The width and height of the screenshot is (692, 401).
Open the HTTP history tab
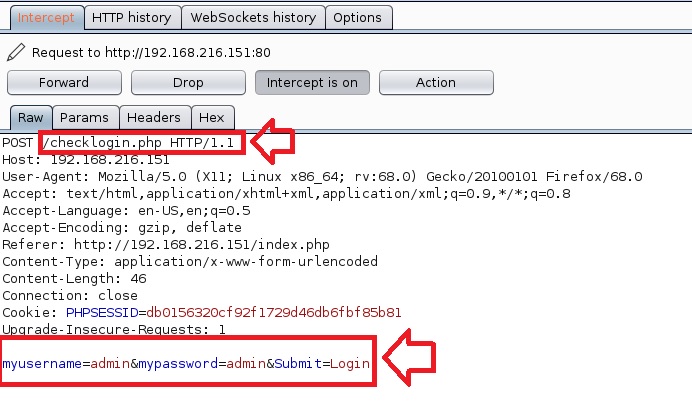[131, 17]
